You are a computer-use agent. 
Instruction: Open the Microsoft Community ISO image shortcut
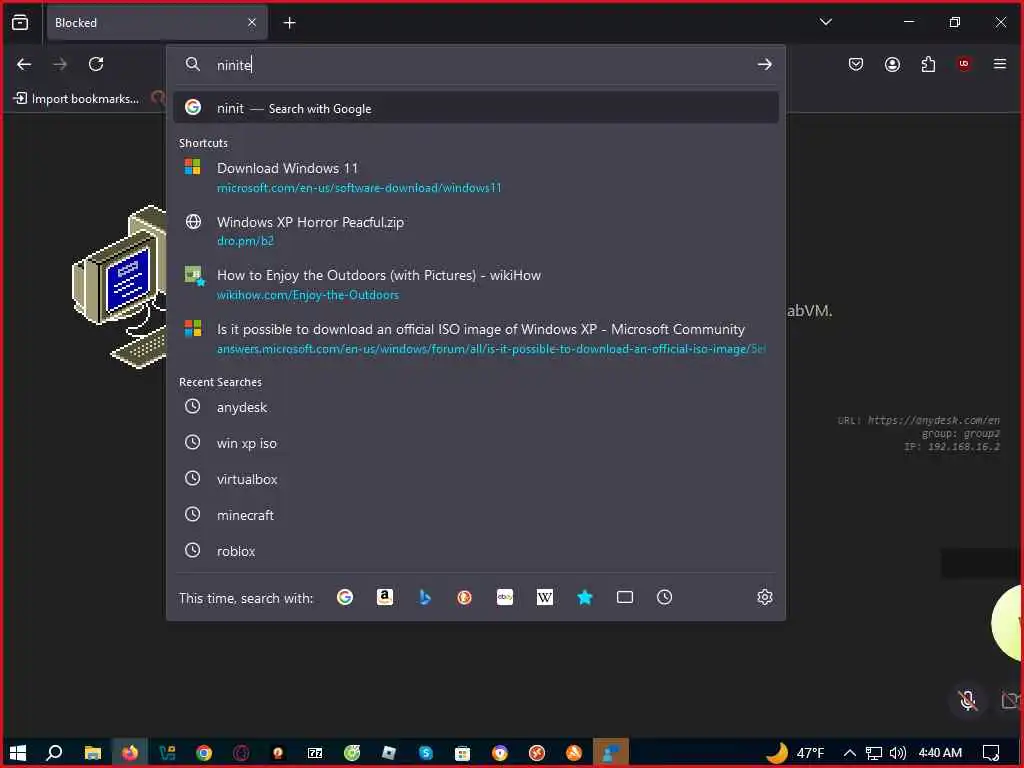pos(475,338)
